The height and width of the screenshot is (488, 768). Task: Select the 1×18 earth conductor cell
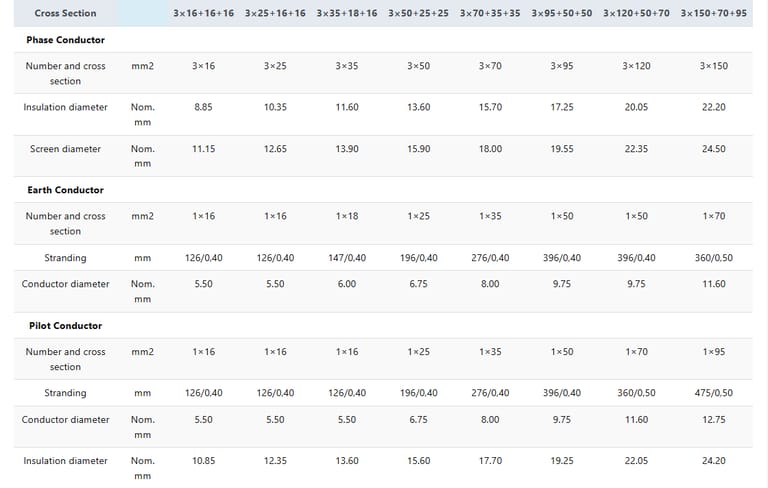coord(347,216)
